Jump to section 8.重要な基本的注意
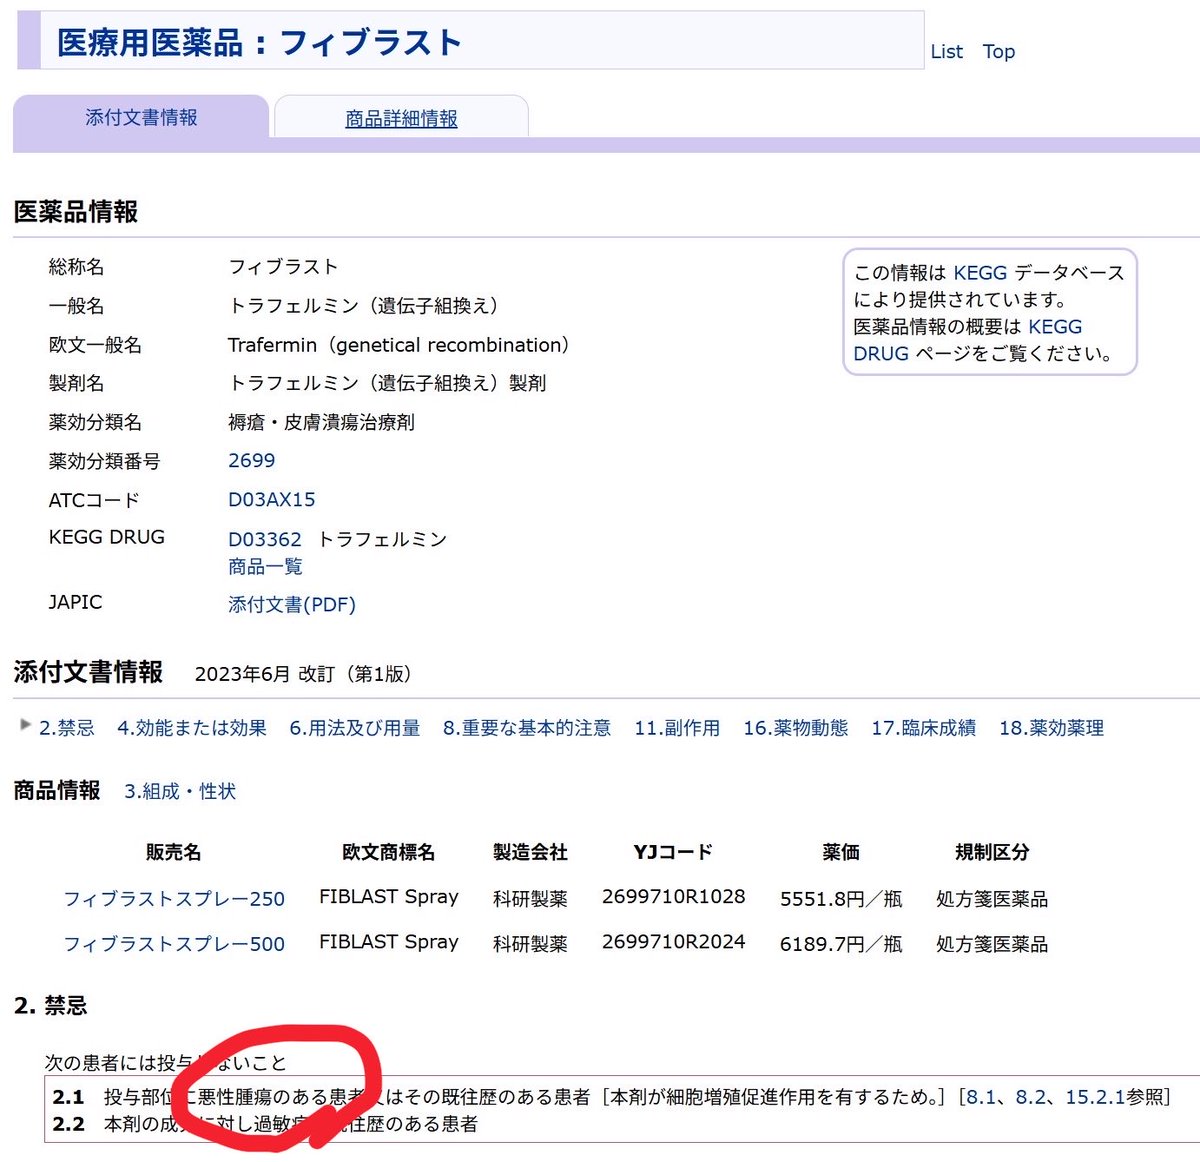The height and width of the screenshot is (1162, 1200). coord(526,728)
